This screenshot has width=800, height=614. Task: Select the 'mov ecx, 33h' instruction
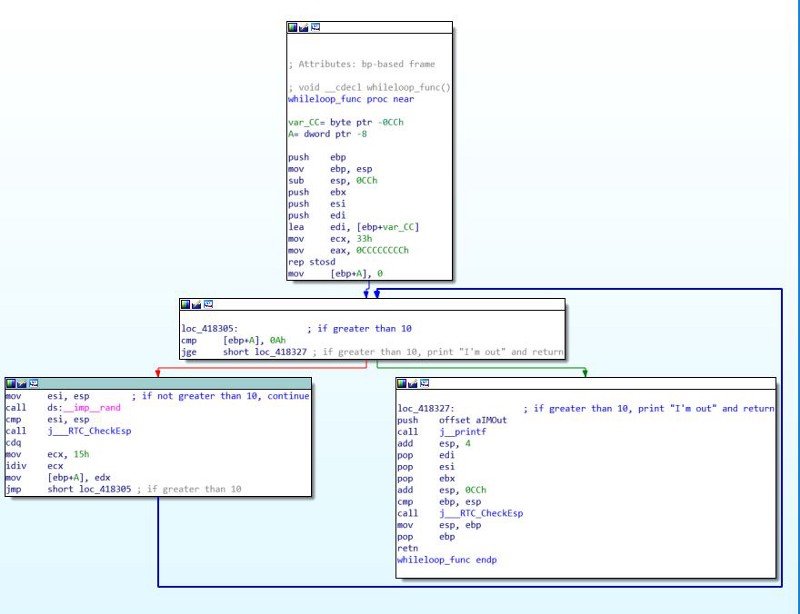coord(330,239)
